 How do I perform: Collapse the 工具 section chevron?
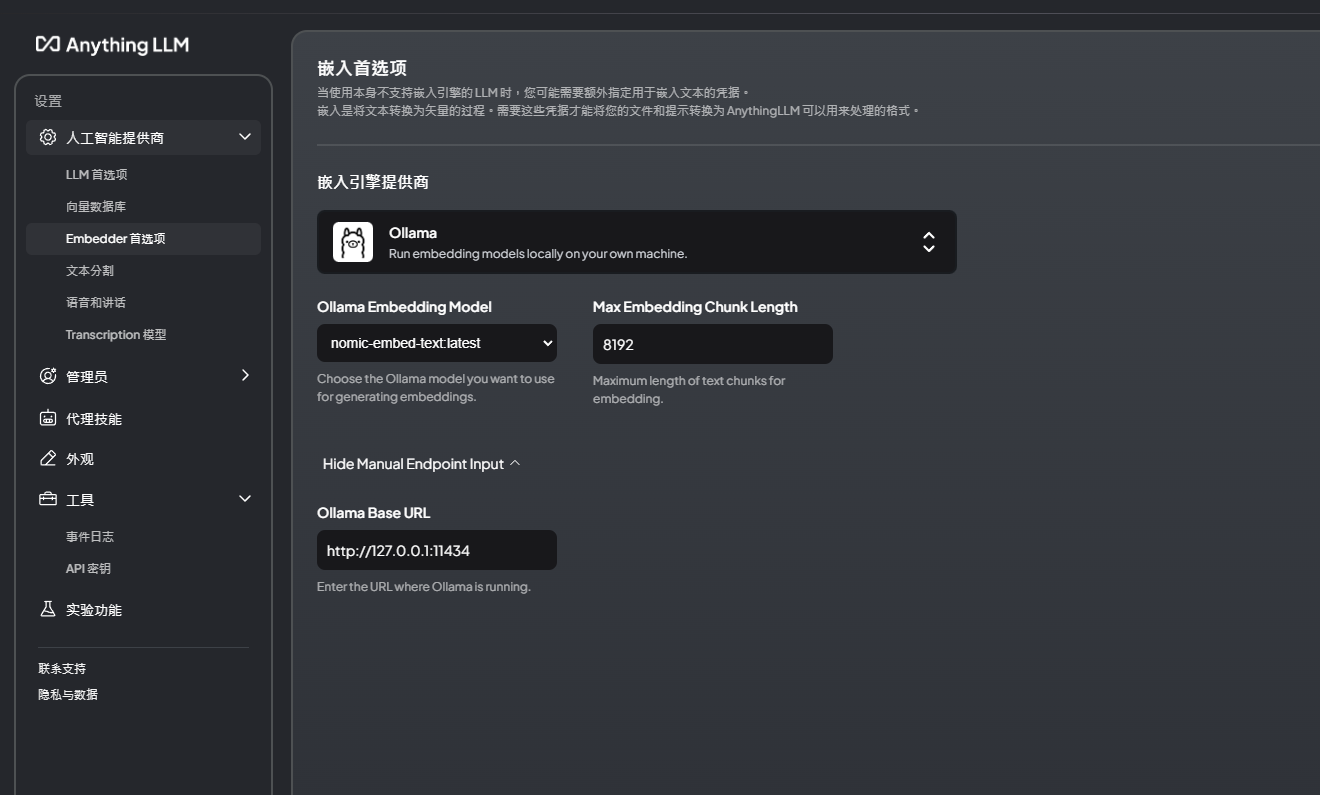coord(245,499)
